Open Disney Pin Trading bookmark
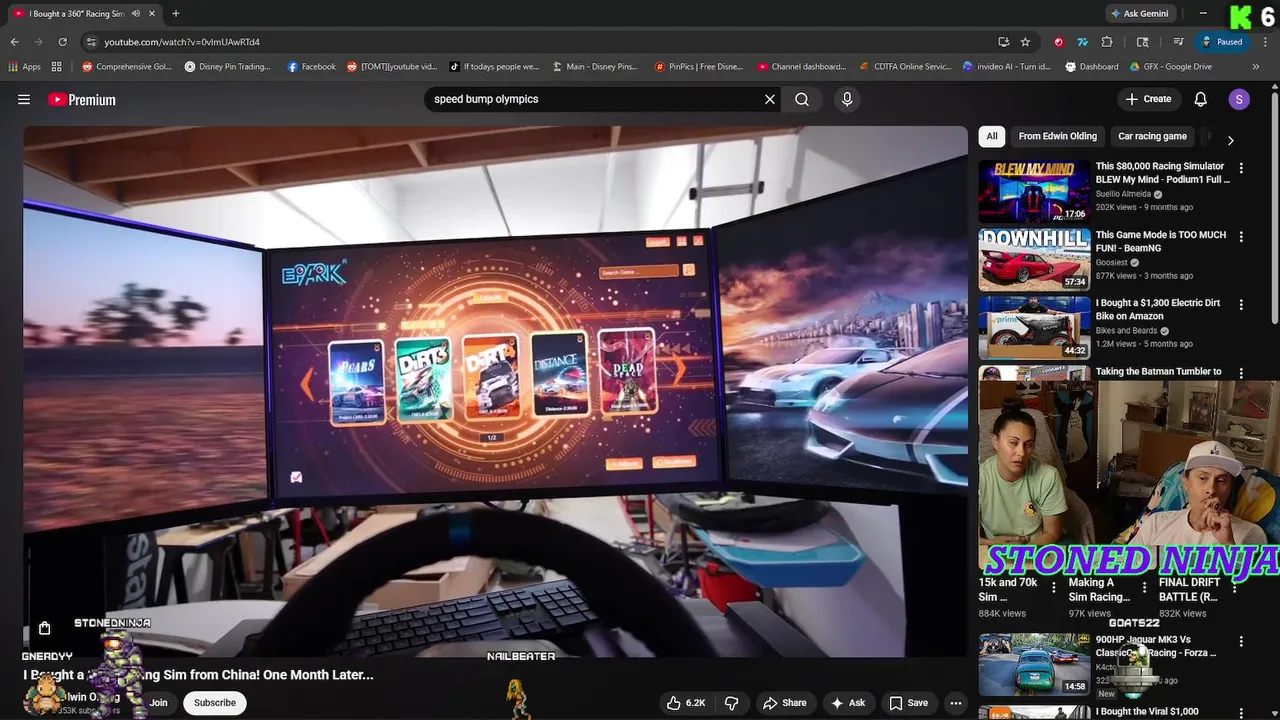This screenshot has height=720, width=1280. (x=228, y=67)
